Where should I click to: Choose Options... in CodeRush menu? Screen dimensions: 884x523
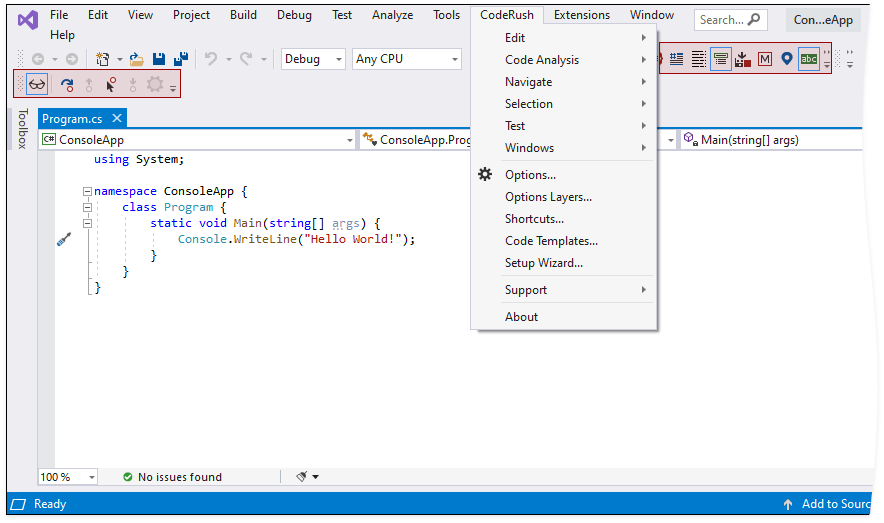click(x=564, y=175)
